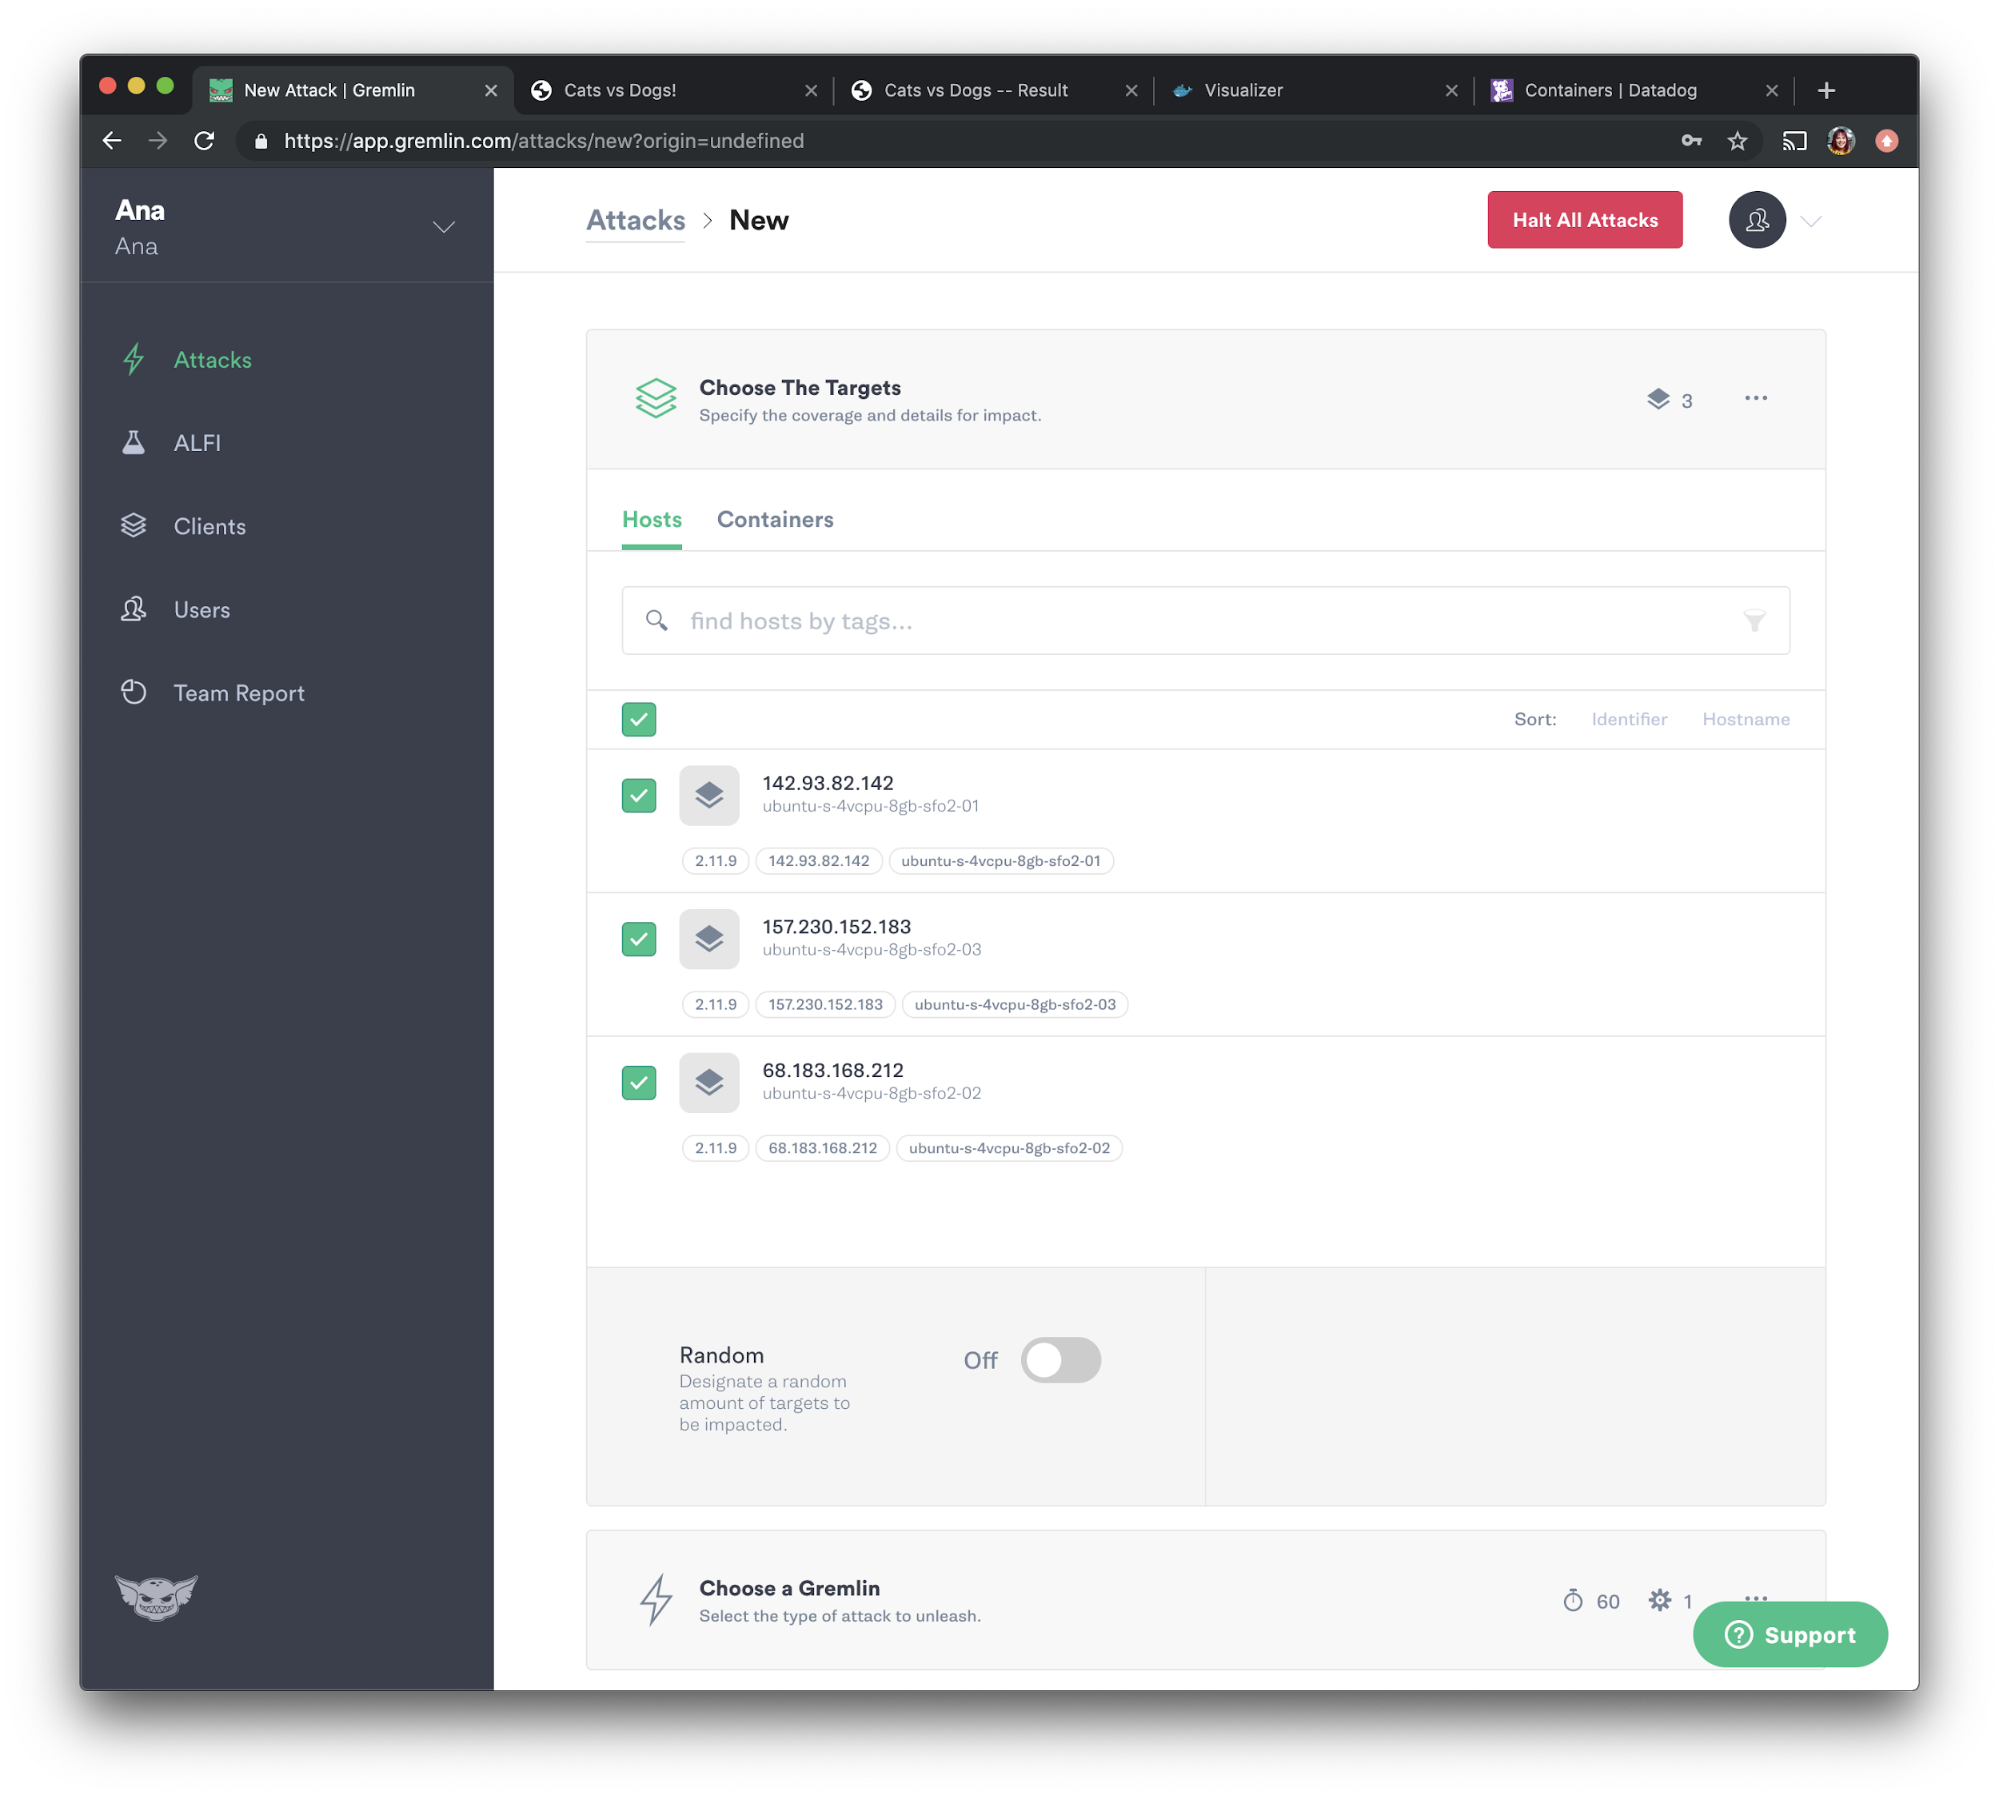Switch to the Hosts tab
Screen dimensions: 1999x1797
click(x=651, y=519)
